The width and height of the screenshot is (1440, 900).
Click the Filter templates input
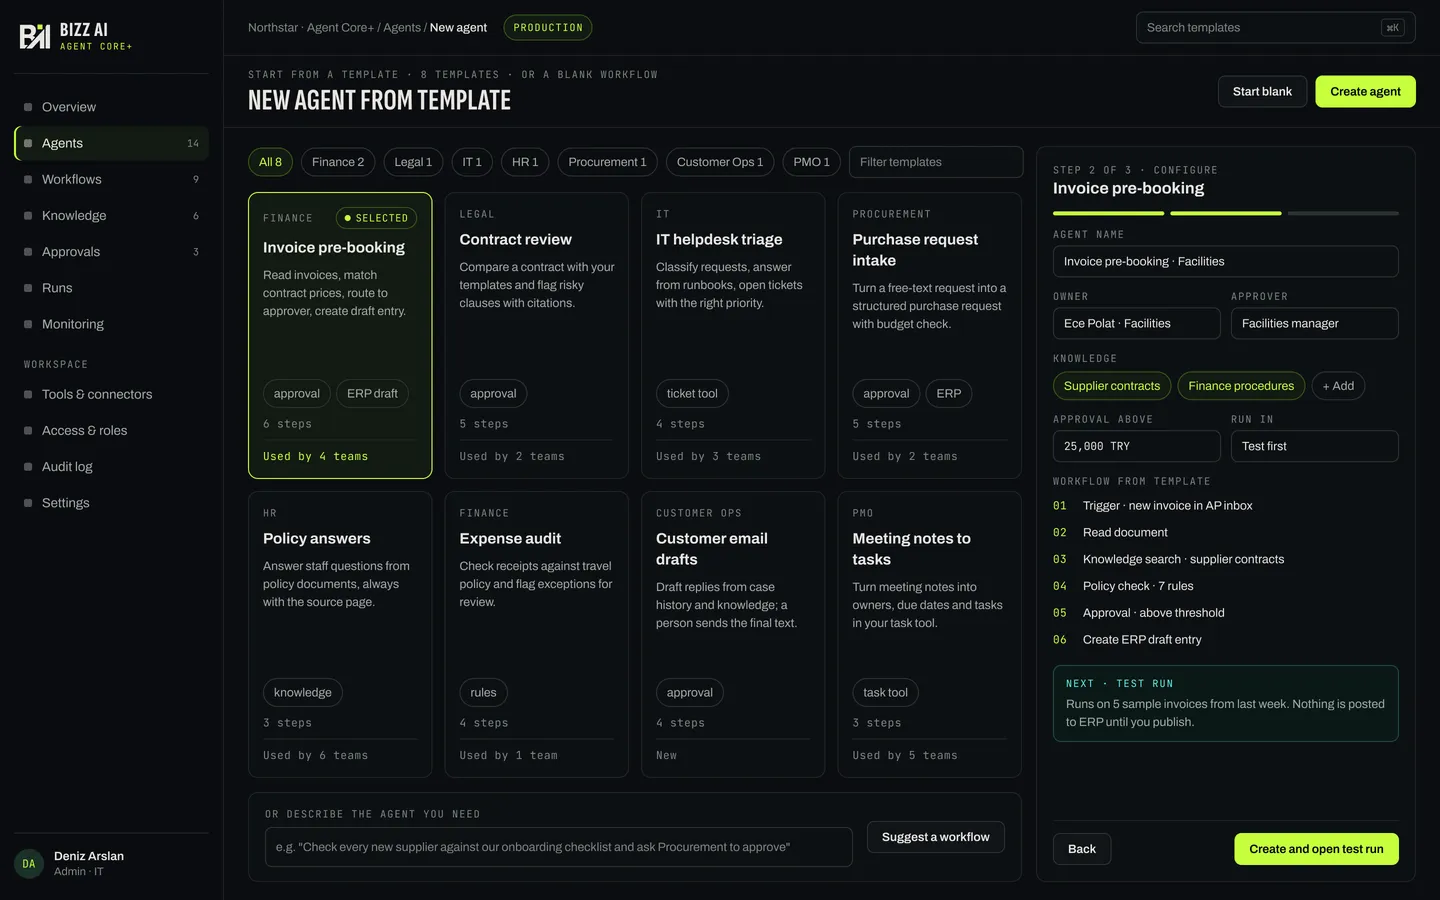(936, 162)
